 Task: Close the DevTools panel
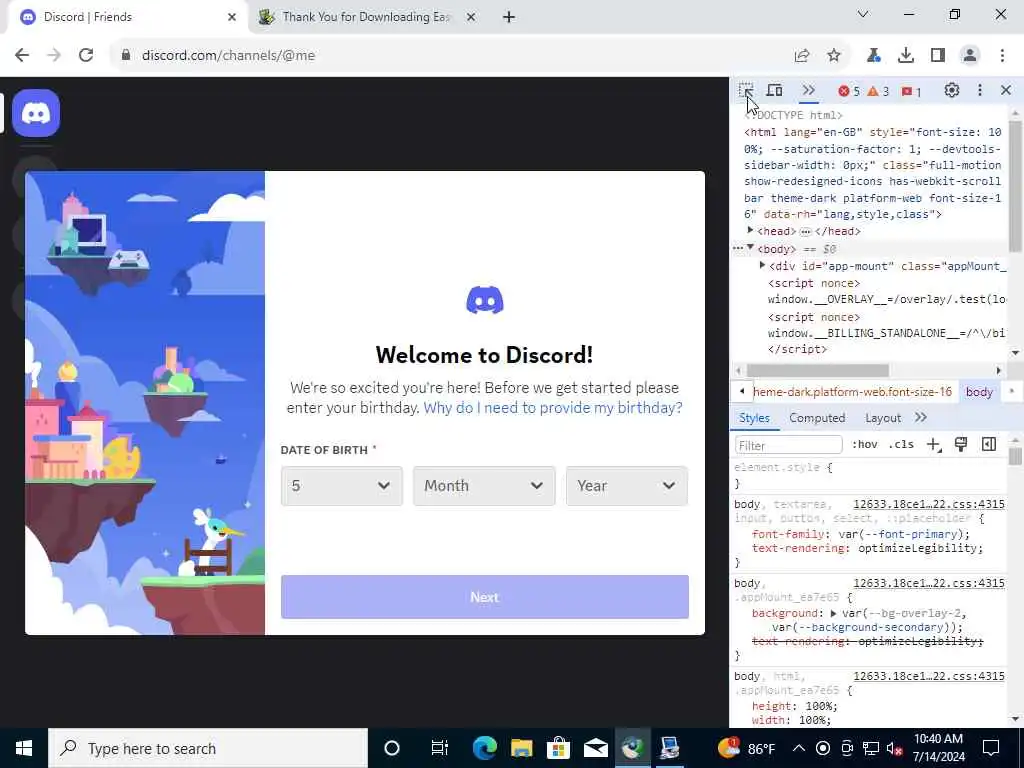coord(1006,90)
